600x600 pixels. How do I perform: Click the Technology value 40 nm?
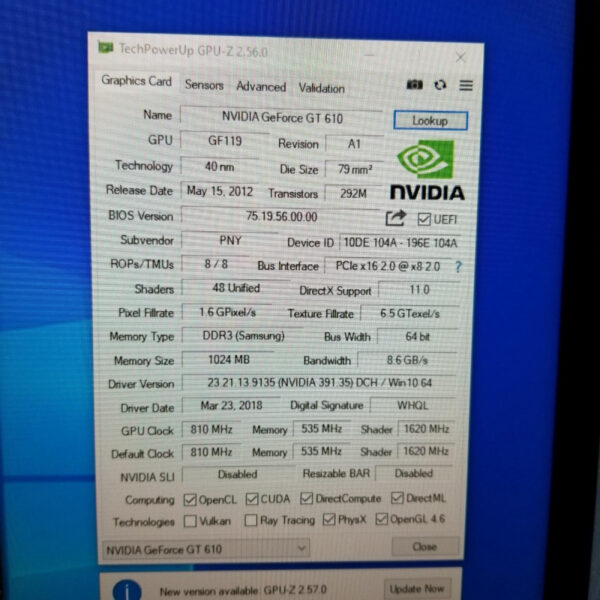point(219,166)
